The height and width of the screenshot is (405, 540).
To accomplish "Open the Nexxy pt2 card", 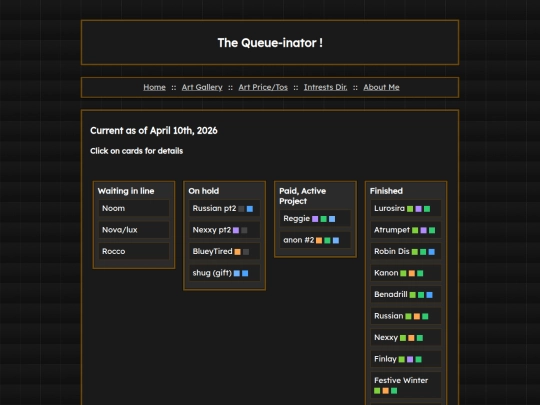I will [x=225, y=230].
